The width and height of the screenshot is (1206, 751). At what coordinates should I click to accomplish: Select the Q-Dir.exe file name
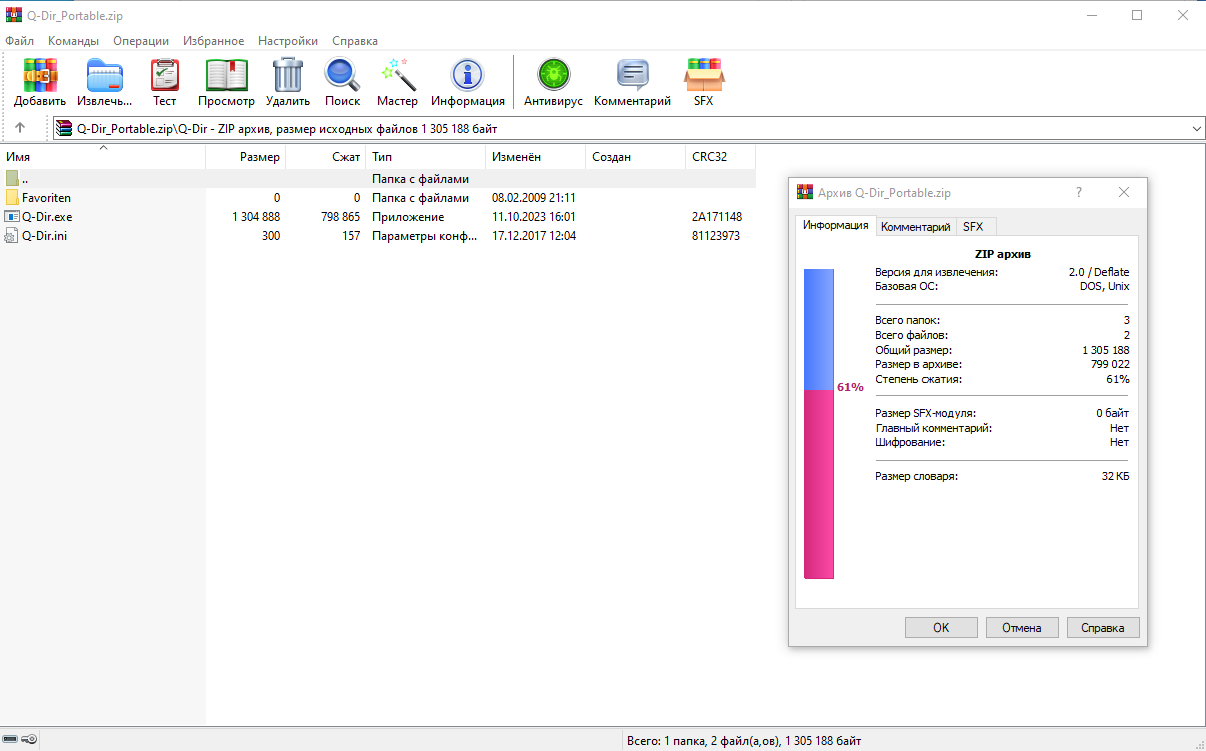(47, 217)
